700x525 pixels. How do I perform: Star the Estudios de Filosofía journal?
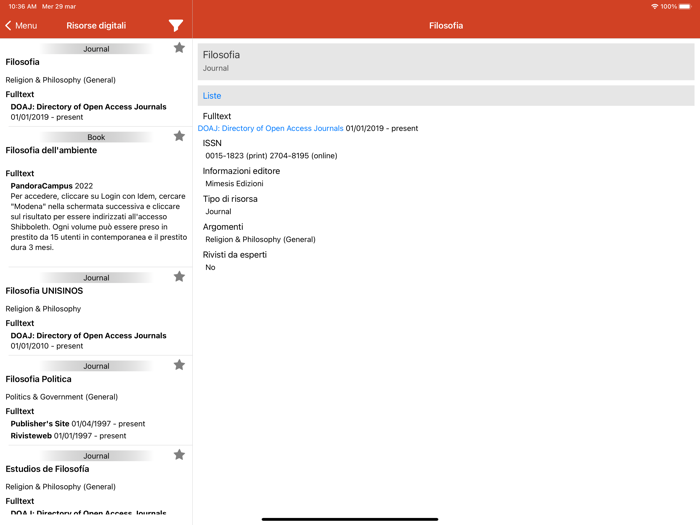pyautogui.click(x=179, y=455)
